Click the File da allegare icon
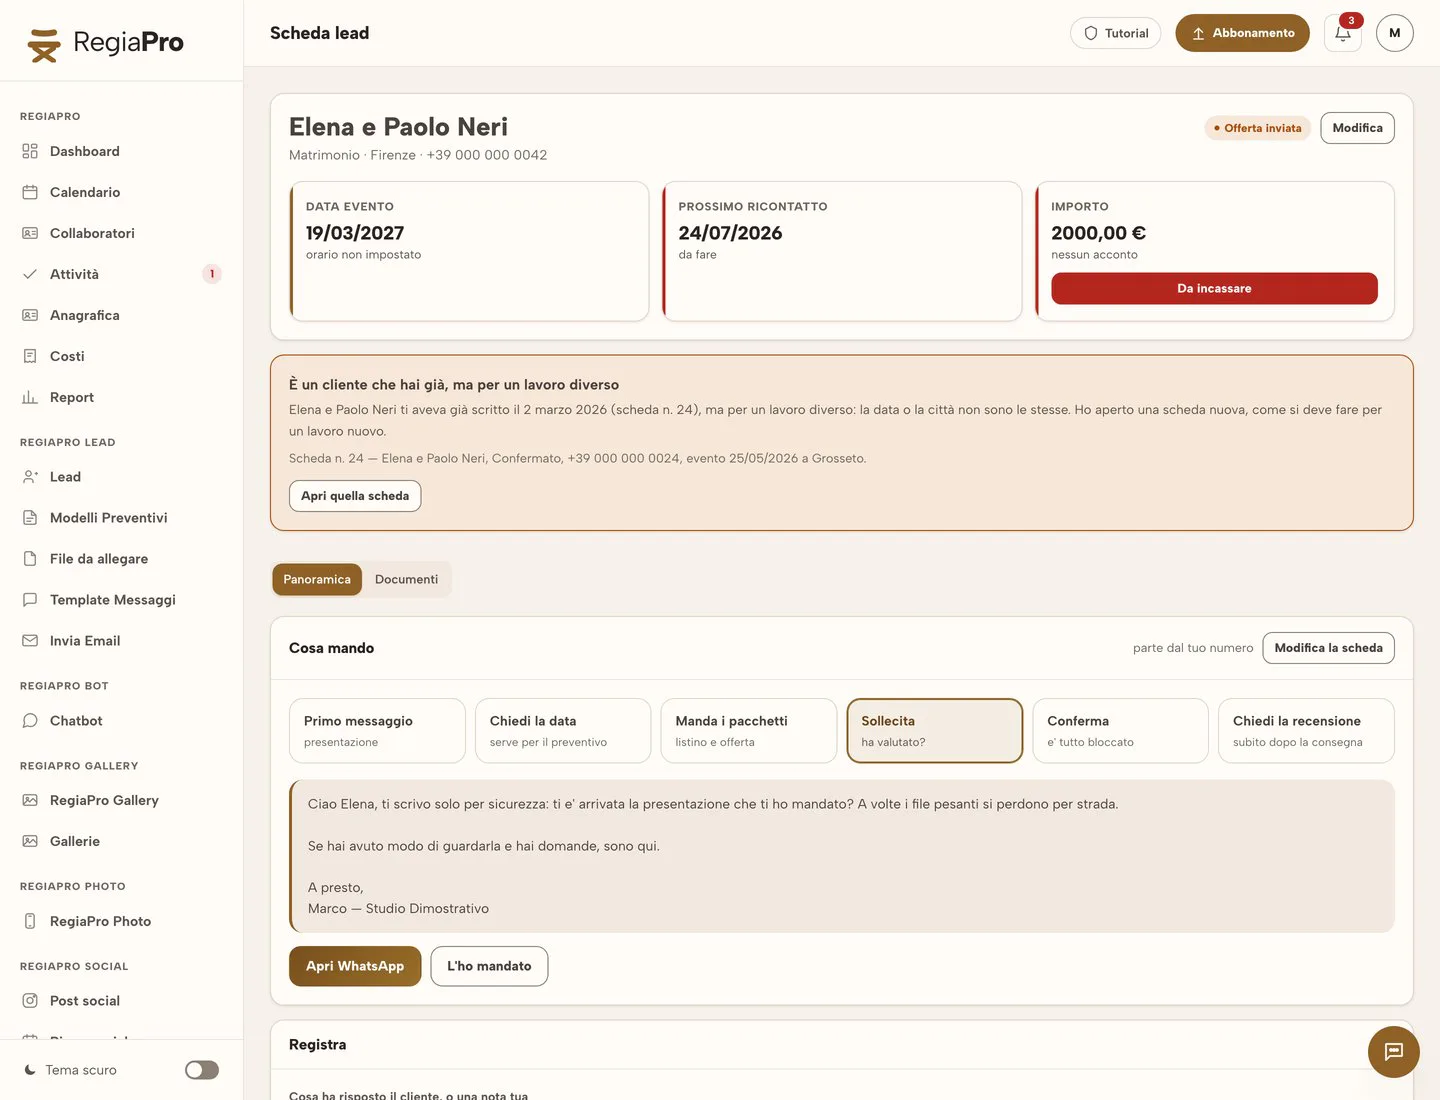Viewport: 1440px width, 1100px height. (x=30, y=559)
